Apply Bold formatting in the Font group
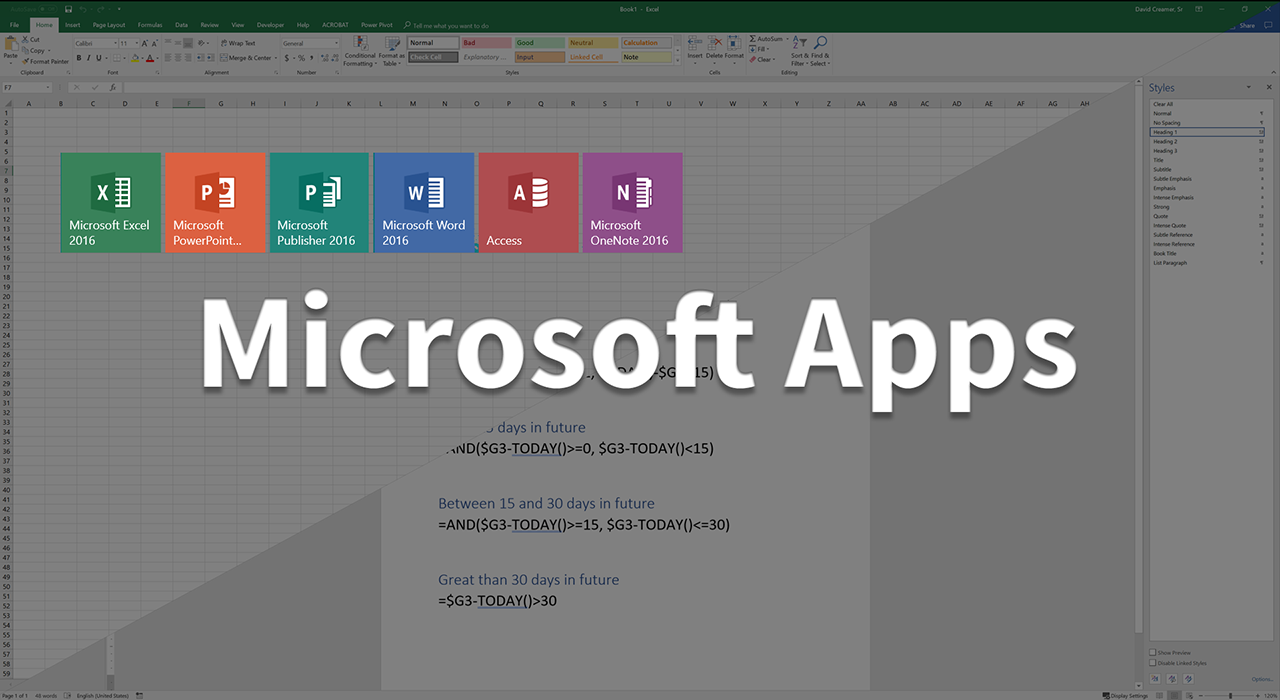This screenshot has width=1280, height=700. (x=79, y=58)
